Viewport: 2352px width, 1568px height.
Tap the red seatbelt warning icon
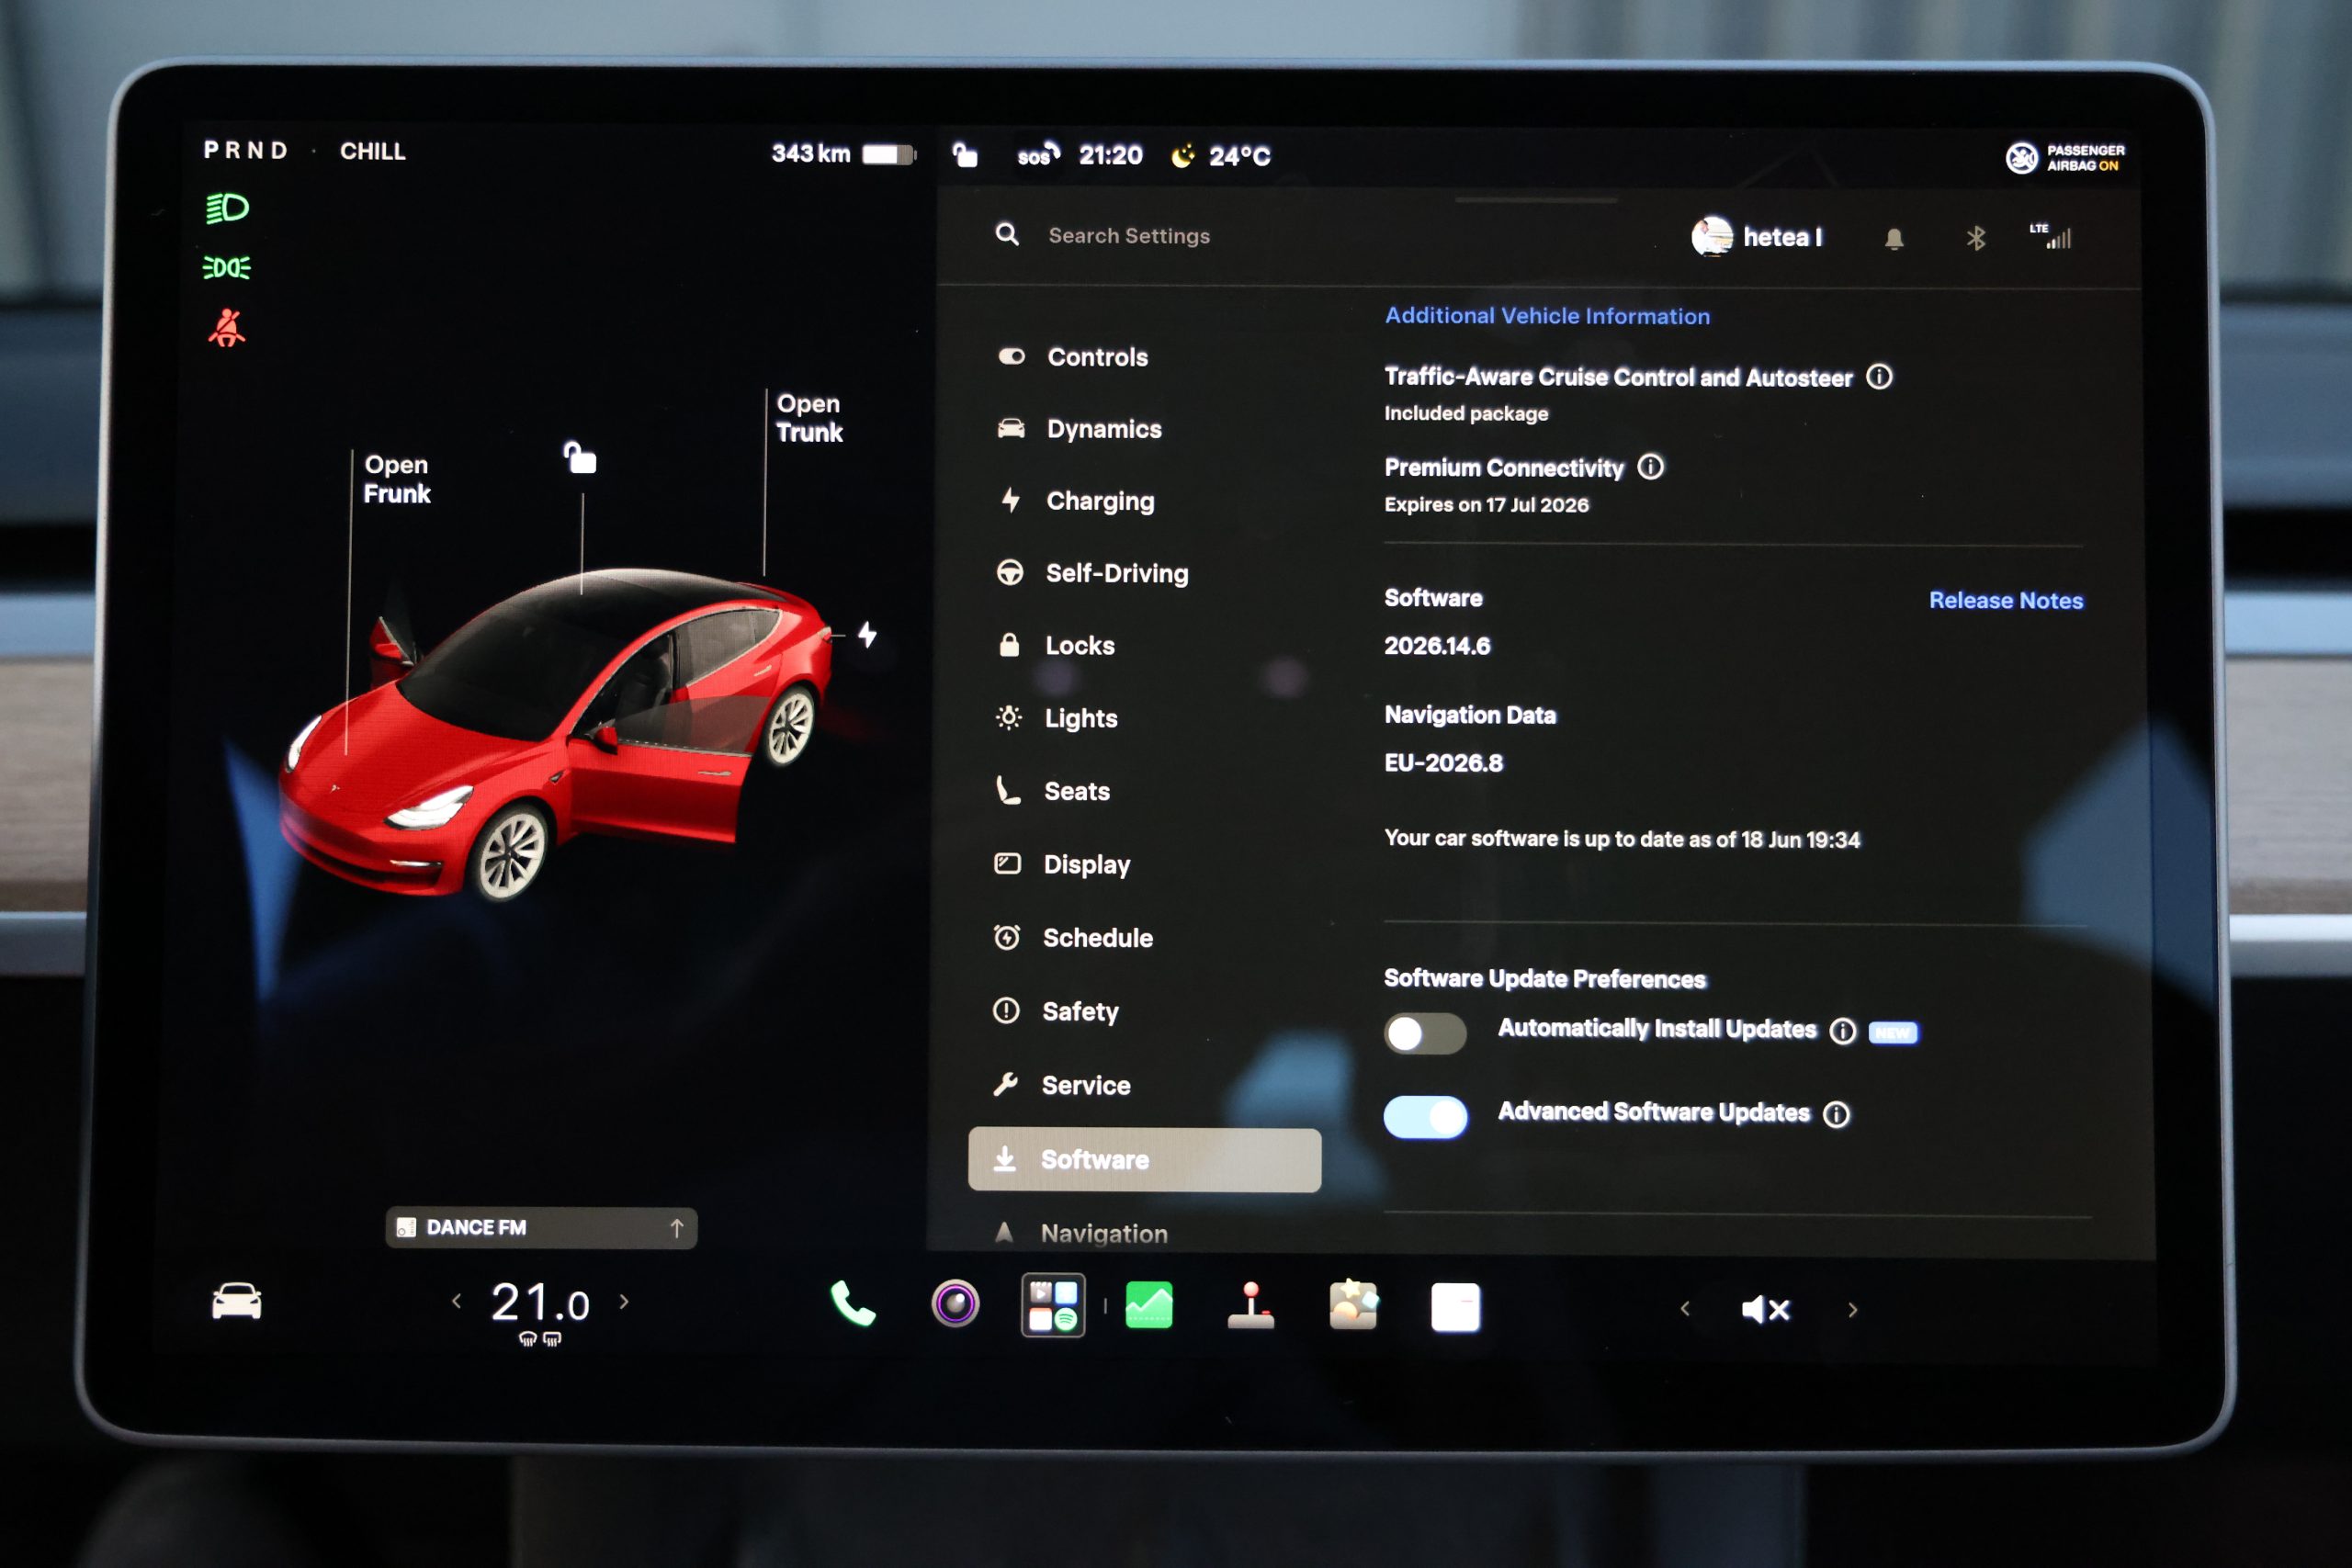[x=227, y=328]
